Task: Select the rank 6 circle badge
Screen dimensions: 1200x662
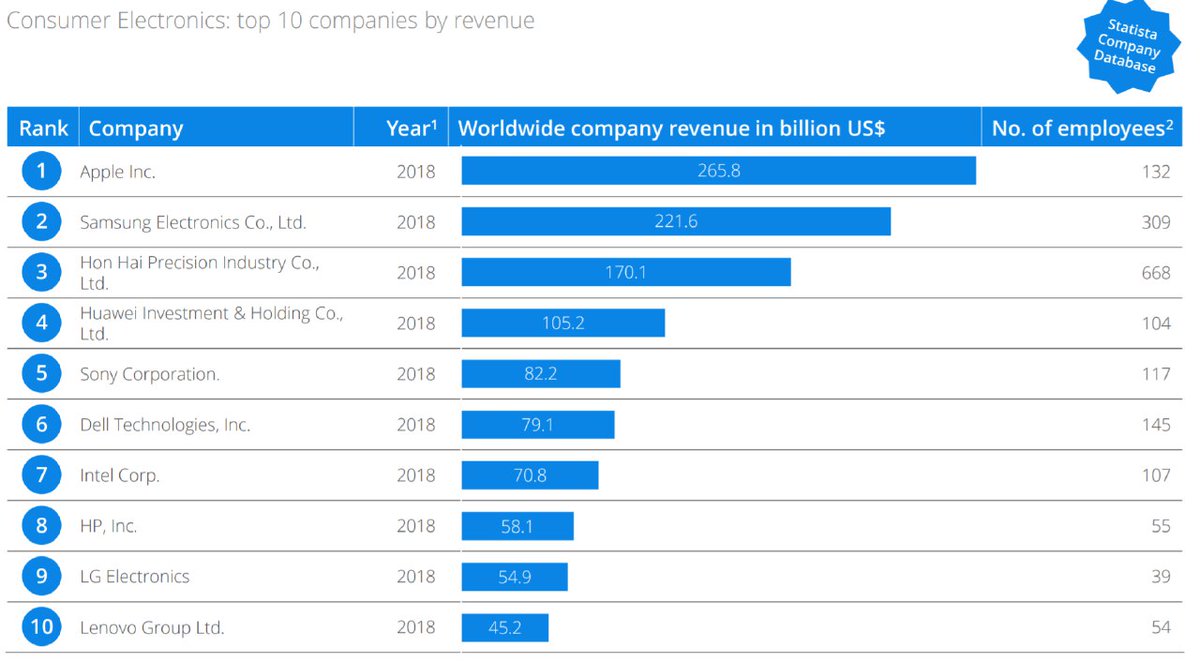Action: [x=41, y=425]
